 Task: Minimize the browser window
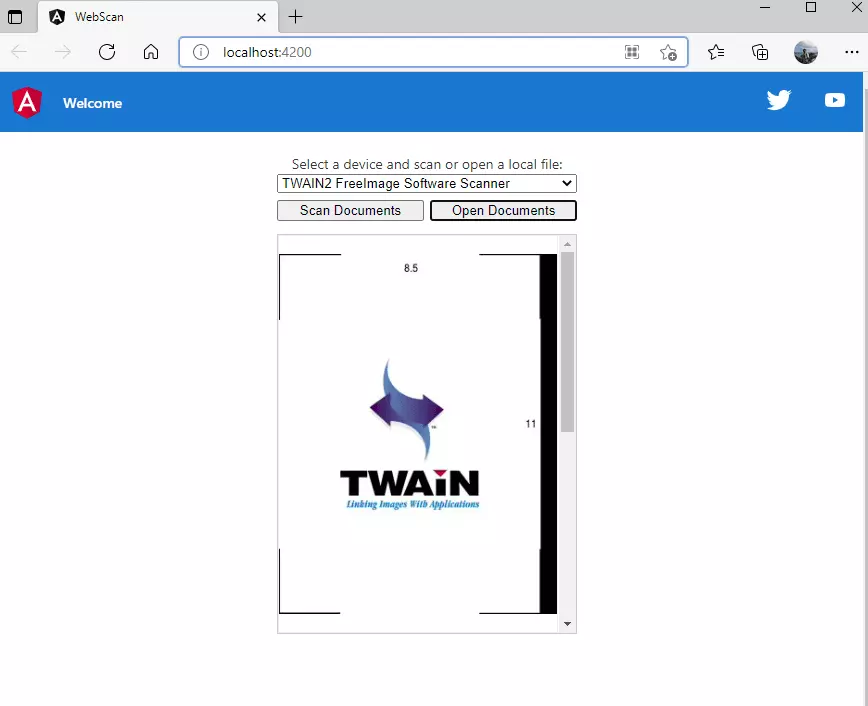[765, 7]
